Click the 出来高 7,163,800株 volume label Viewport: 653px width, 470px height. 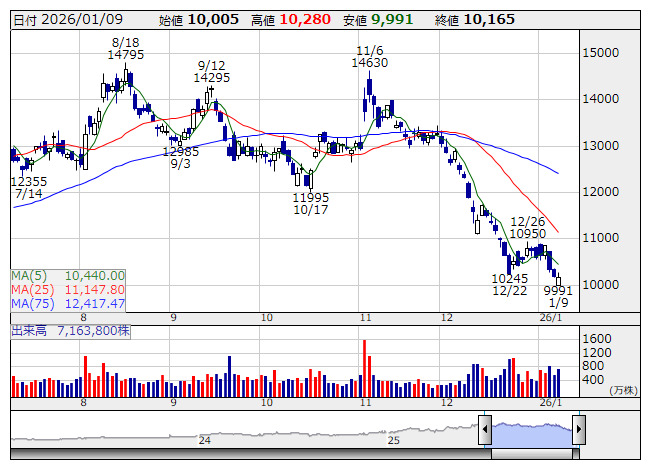point(70,331)
